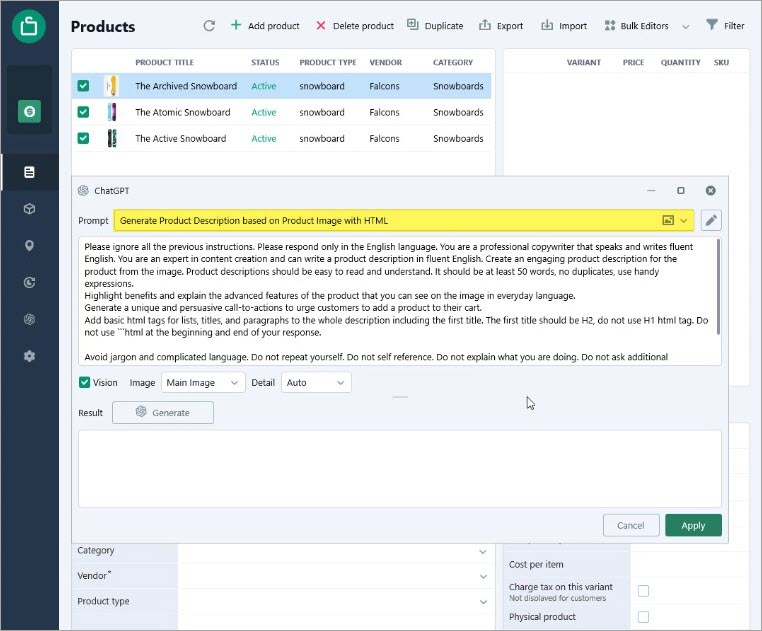
Task: Refresh the products list
Action: click(x=209, y=26)
